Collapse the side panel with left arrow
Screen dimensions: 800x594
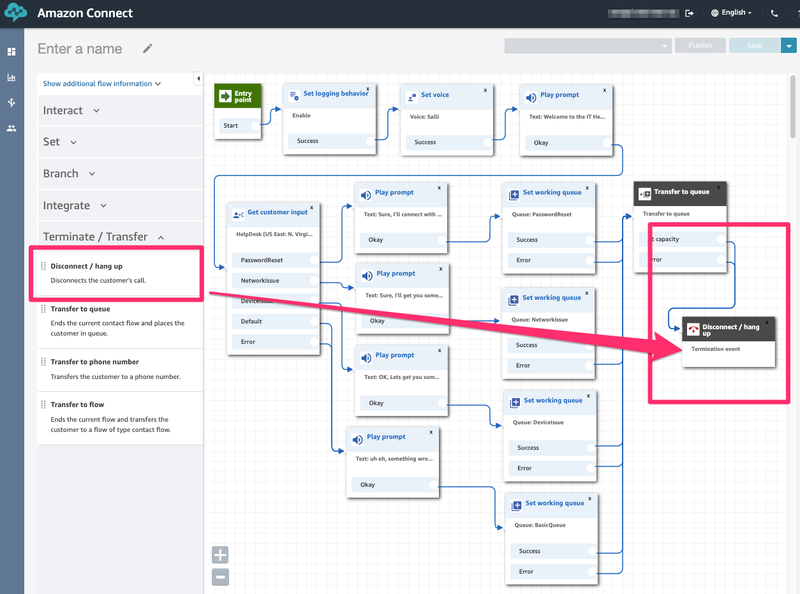click(x=198, y=79)
